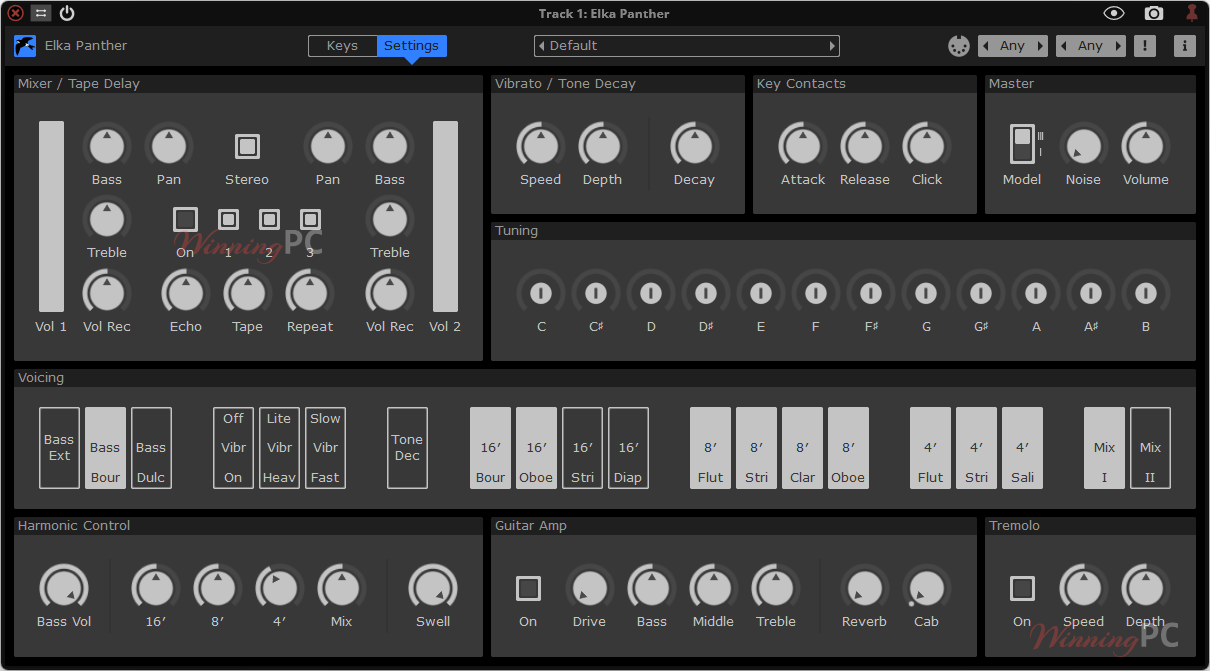
Task: Take a snapshot with the camera icon
Action: [1154, 13]
